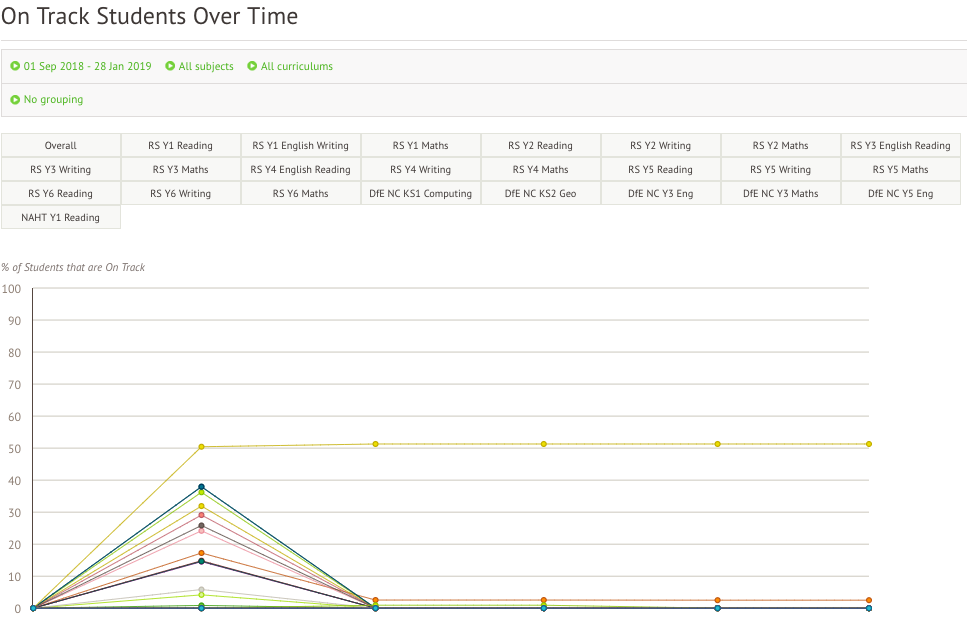967x628 pixels.
Task: Click the green arrow icon beside All curriculums
Action: (252, 67)
